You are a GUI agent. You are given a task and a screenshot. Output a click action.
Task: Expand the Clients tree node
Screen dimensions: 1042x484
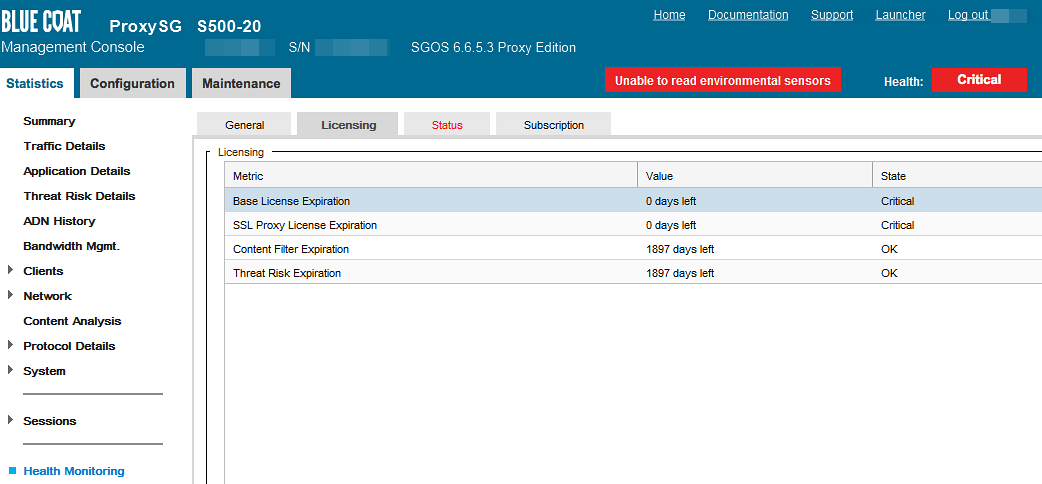pyautogui.click(x=10, y=270)
